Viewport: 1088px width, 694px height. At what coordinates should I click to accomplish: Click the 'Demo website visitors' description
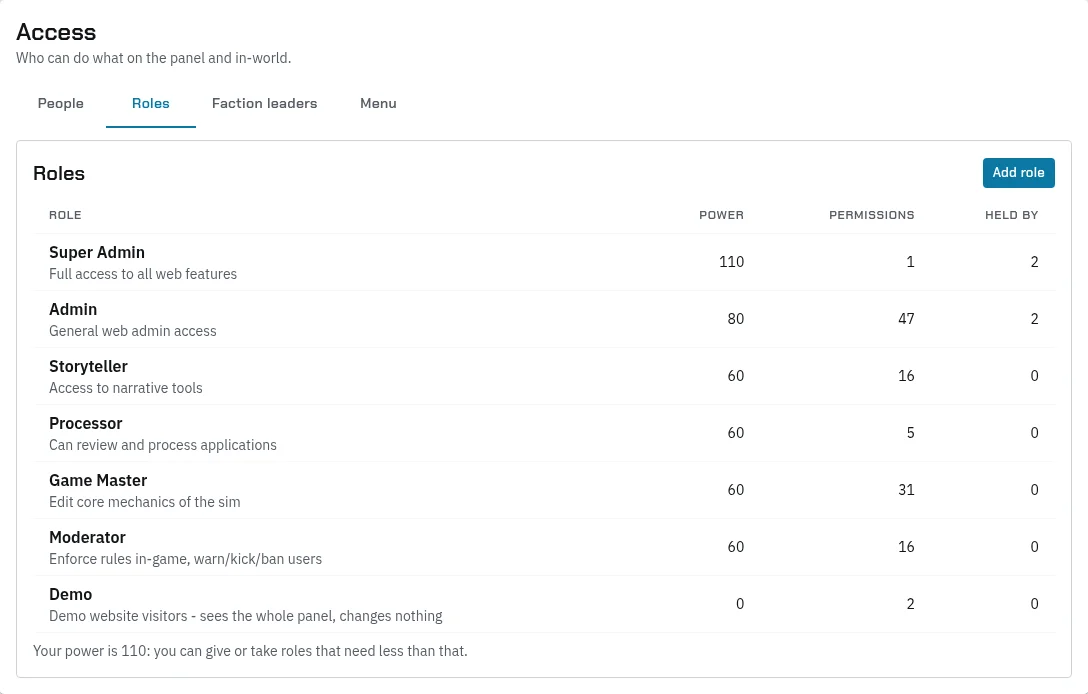pyautogui.click(x=246, y=616)
